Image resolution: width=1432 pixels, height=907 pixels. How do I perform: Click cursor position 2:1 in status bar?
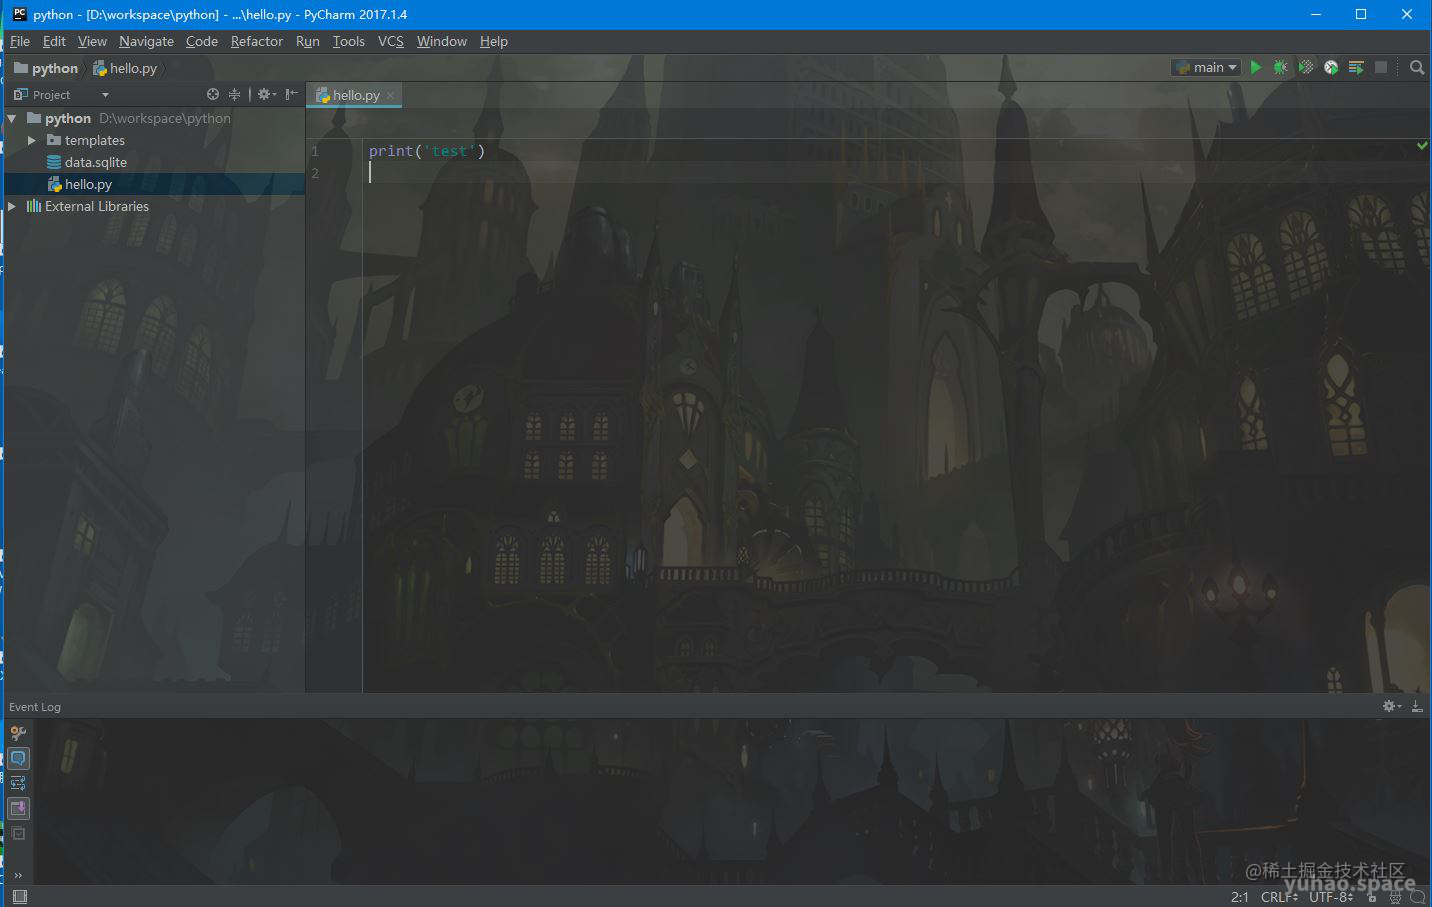[1240, 897]
